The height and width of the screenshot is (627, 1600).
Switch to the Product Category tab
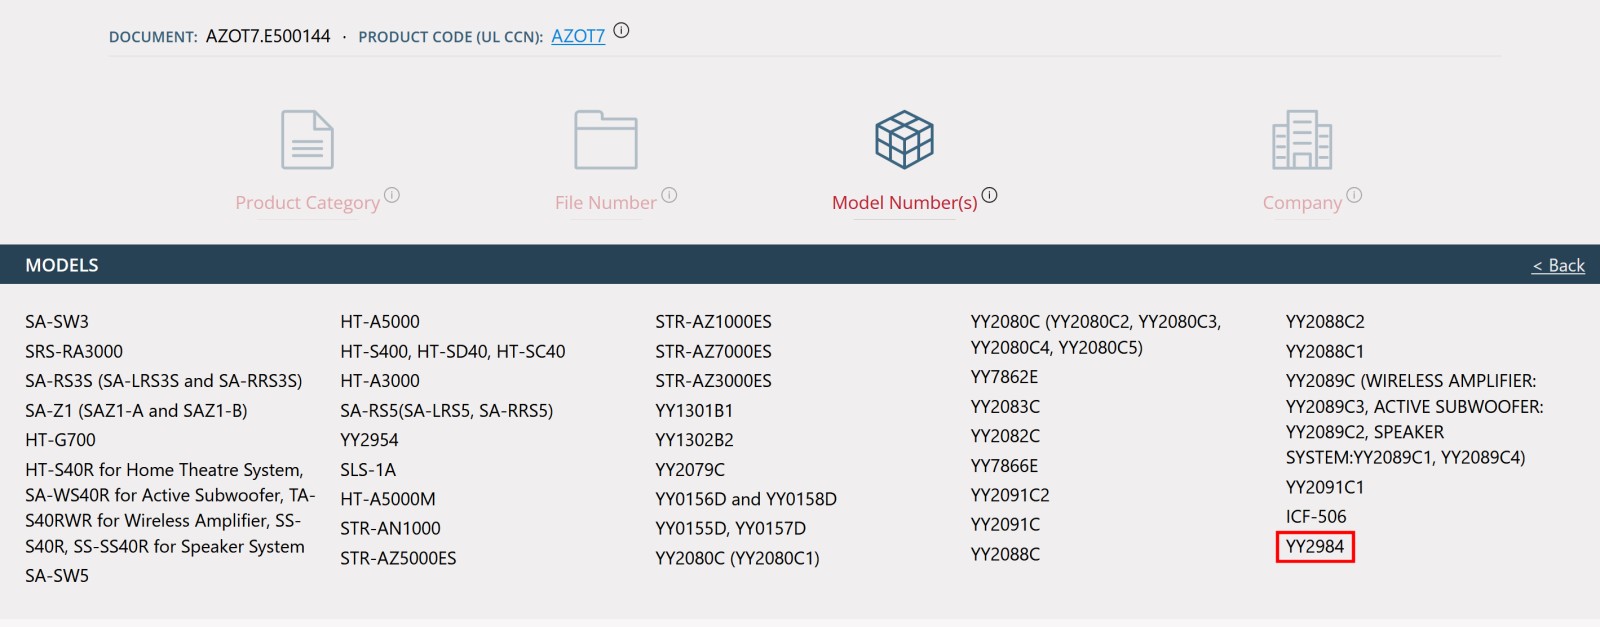[x=307, y=203]
